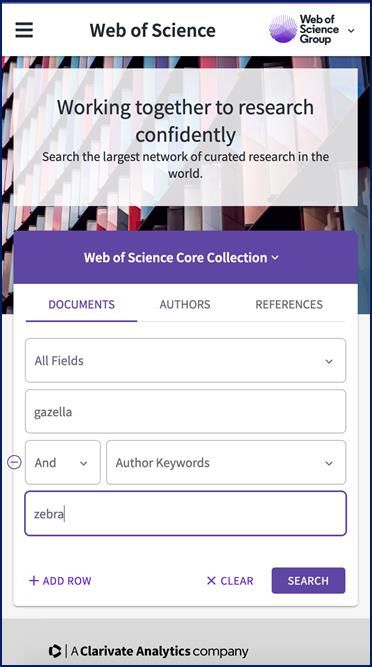Switch to the DOCUMENTS tab
Viewport: 372px width, 667px height.
point(81,305)
